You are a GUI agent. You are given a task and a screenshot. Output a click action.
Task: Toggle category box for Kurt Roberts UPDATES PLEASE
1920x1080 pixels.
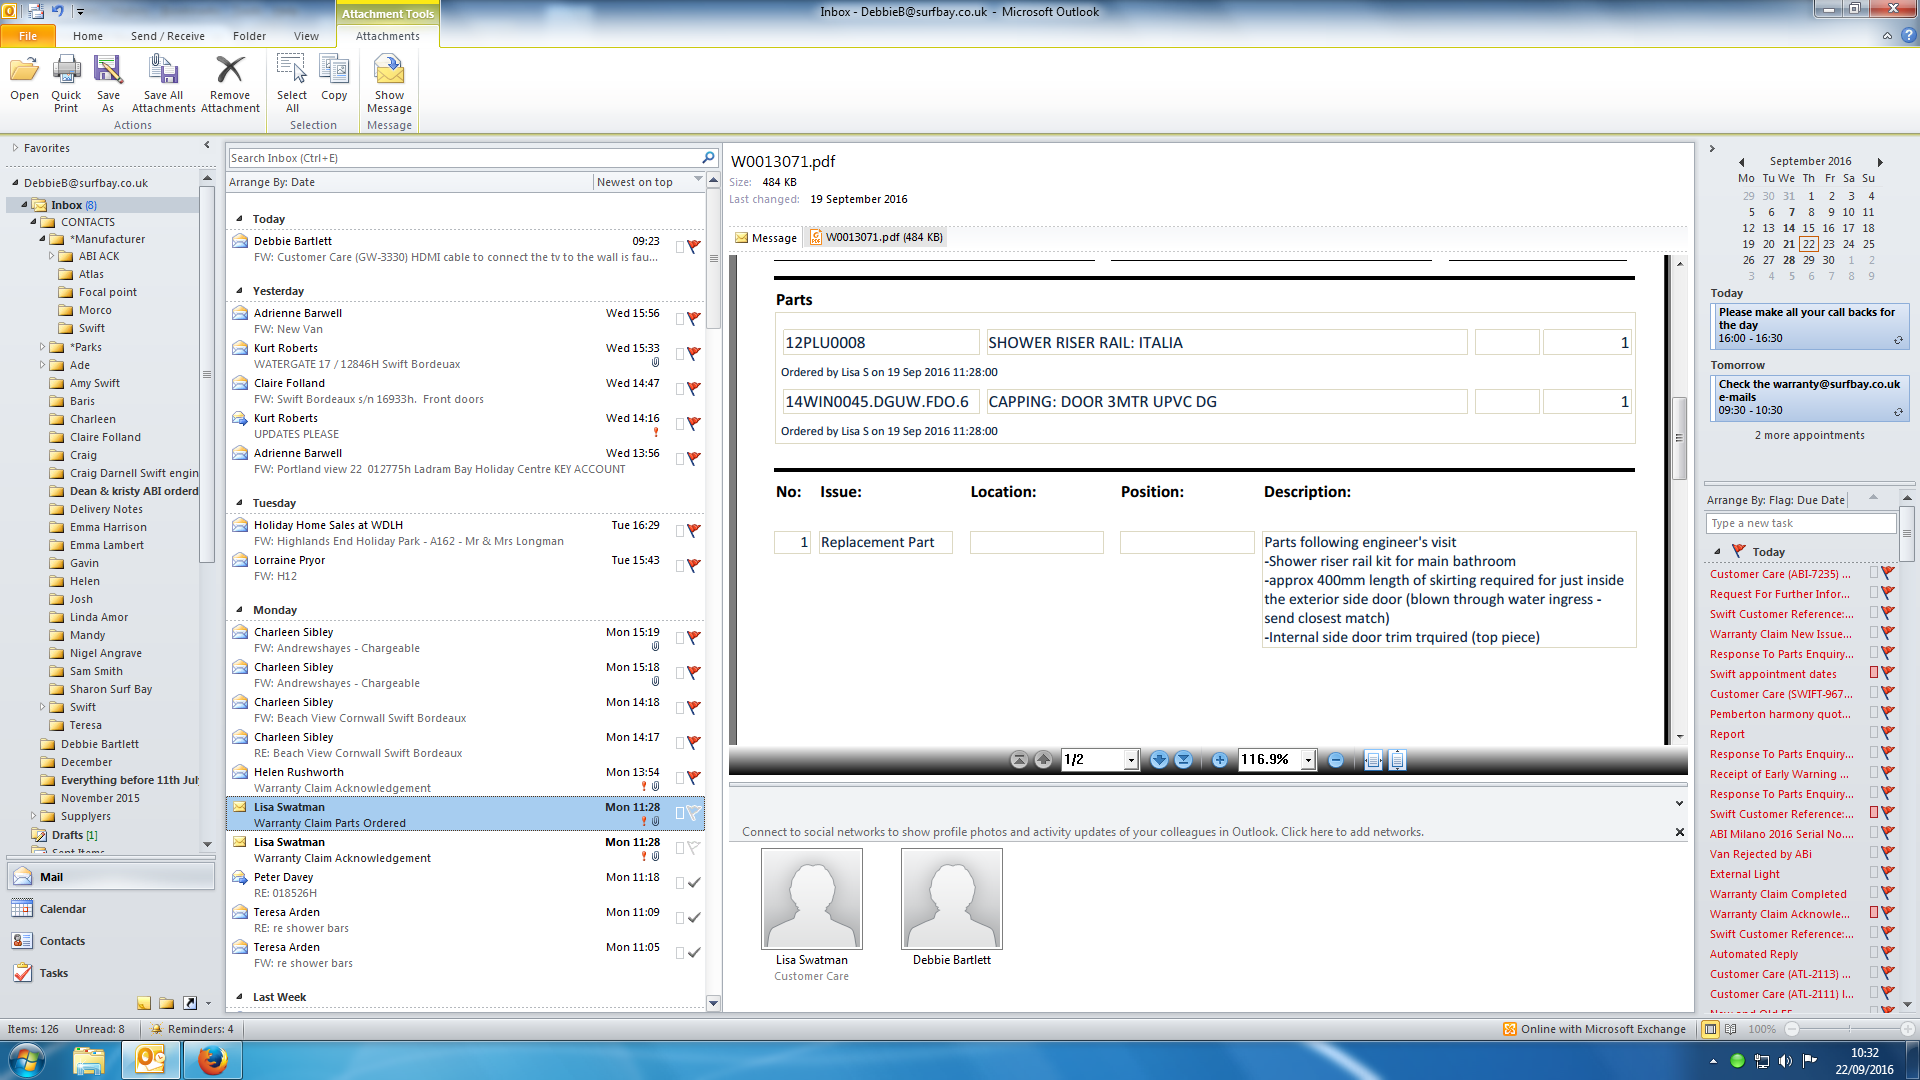click(680, 424)
